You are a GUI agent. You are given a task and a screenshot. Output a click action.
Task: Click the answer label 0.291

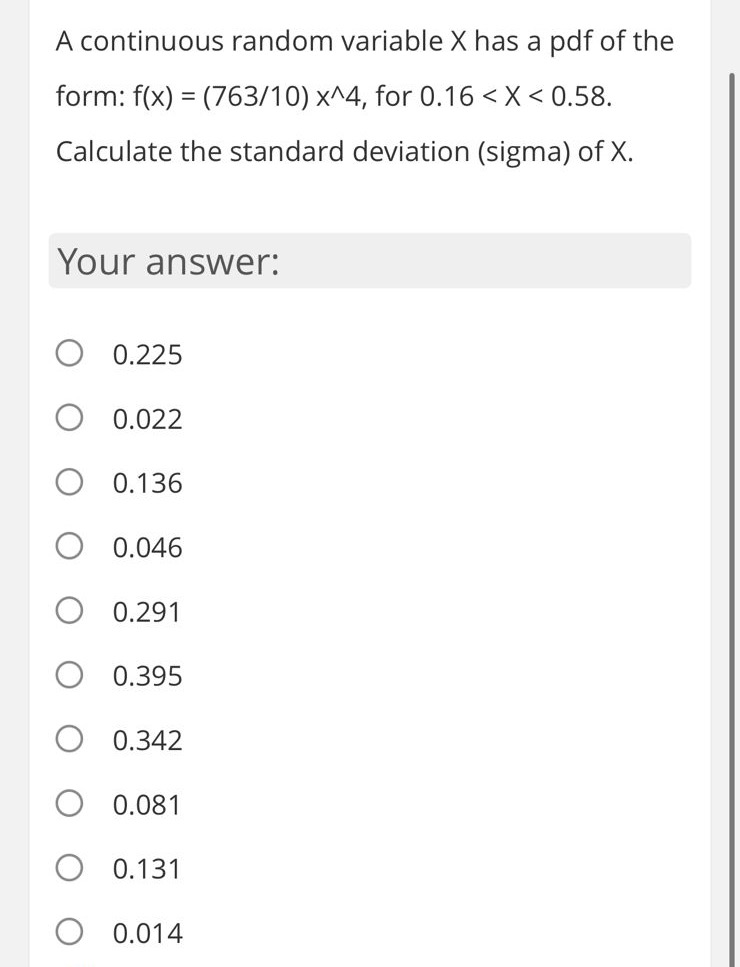pos(148,611)
